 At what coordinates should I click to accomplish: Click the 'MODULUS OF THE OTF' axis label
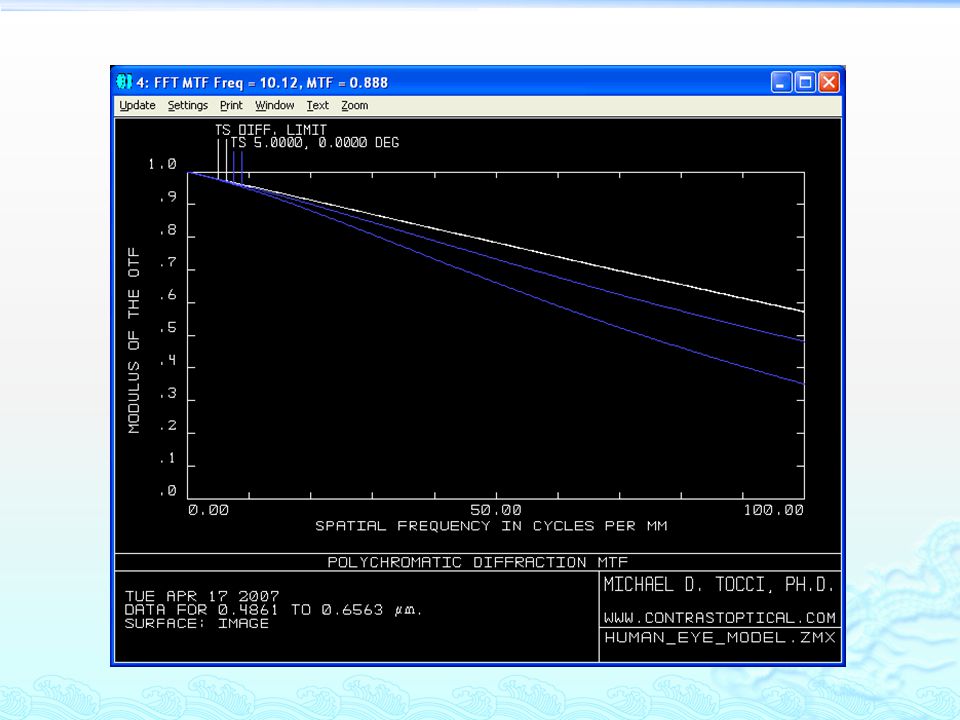133,340
